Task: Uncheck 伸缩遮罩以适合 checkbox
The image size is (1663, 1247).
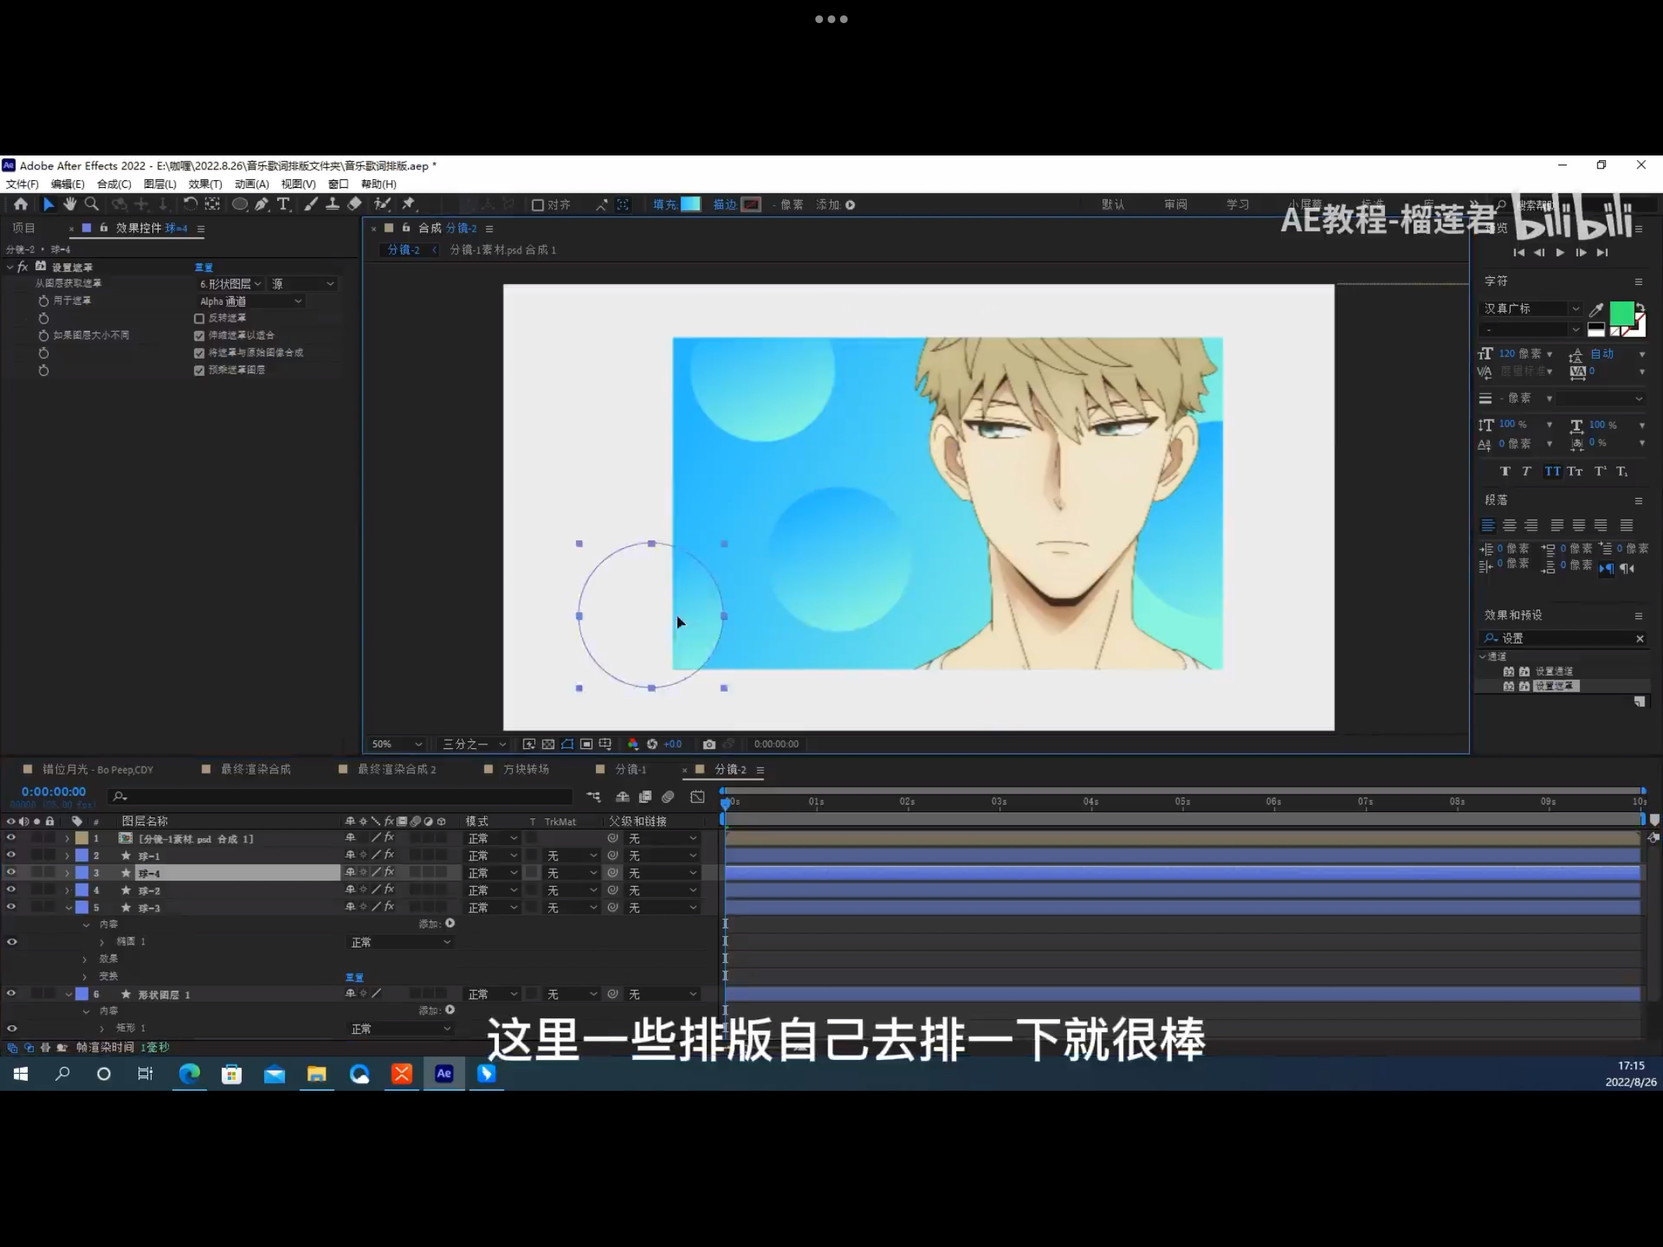Action: tap(199, 336)
